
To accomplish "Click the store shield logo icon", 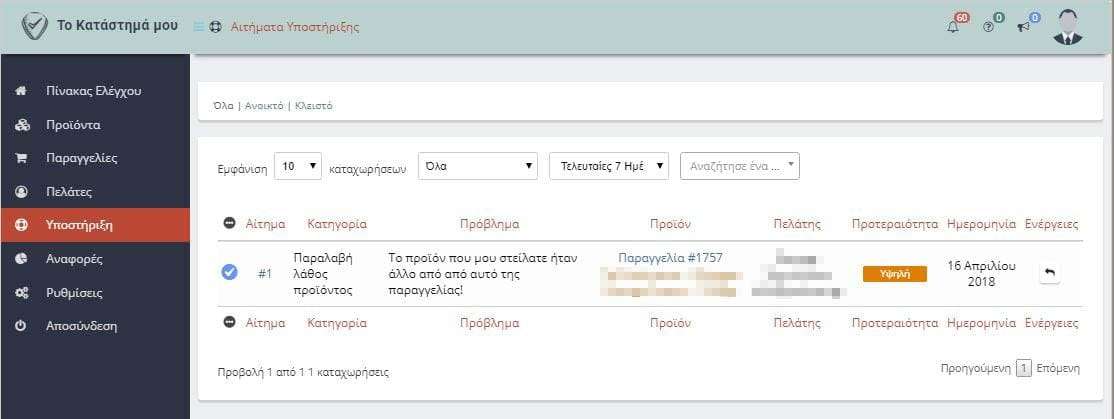I will 34,26.
